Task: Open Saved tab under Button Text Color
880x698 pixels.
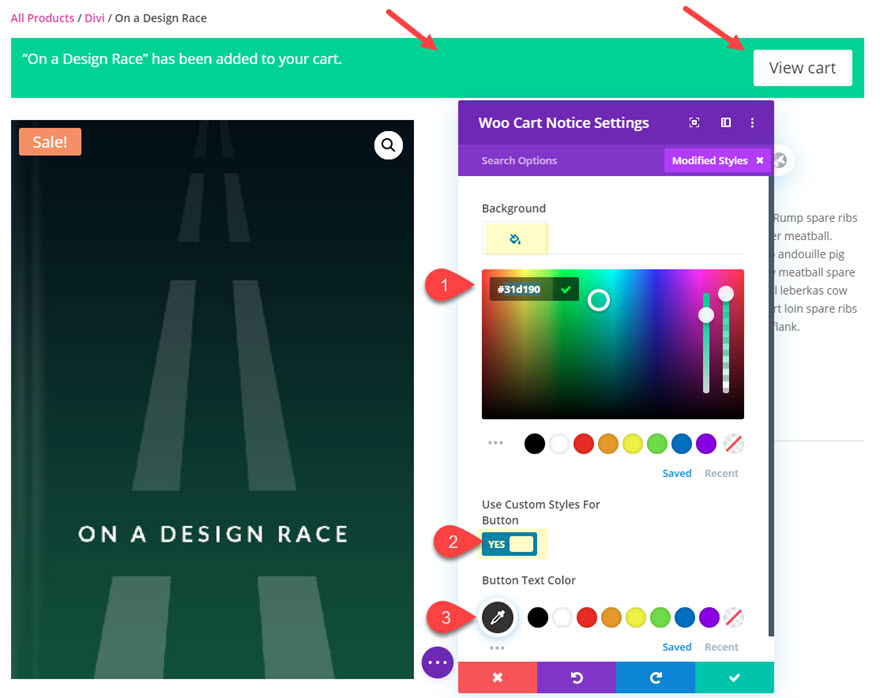Action: click(x=677, y=647)
